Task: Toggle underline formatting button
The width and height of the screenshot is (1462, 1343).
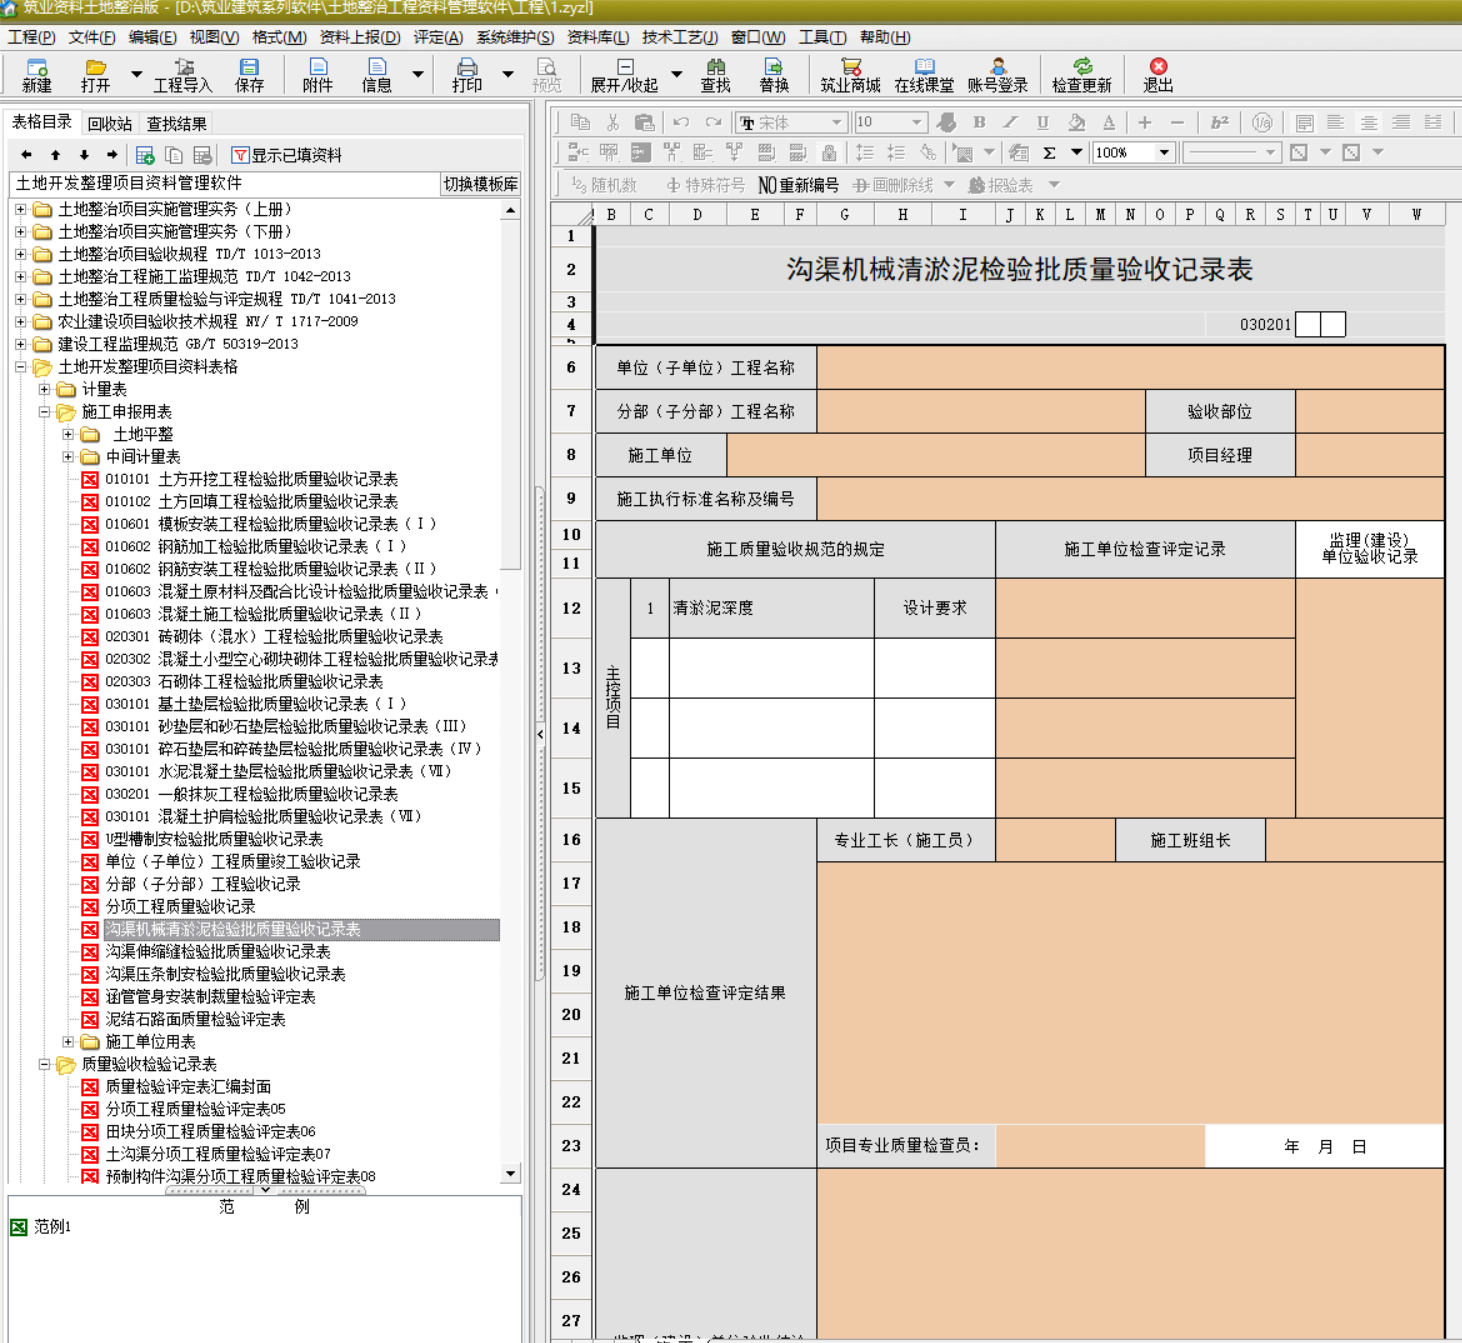Action: point(1043,122)
